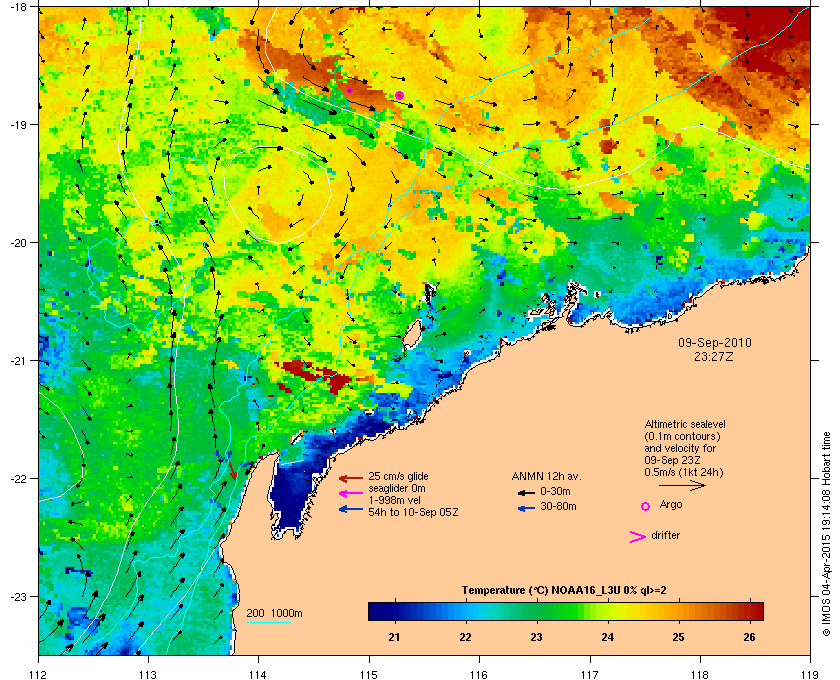
Task: Click the '112' longitude axis label
Action: coord(39,674)
